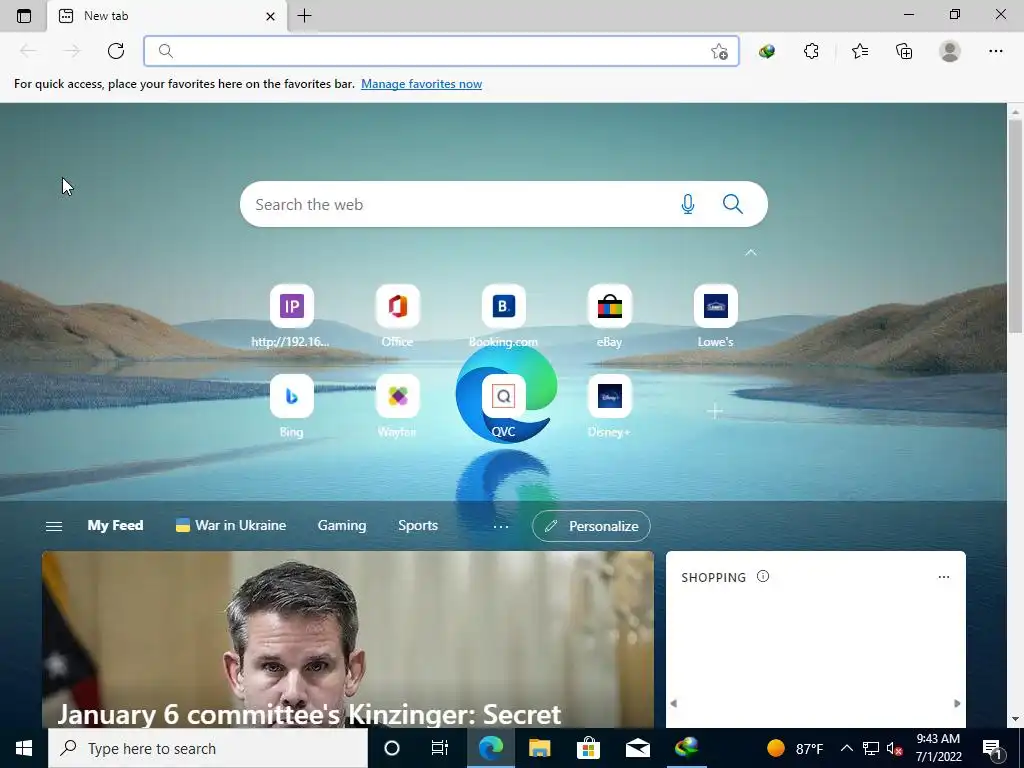The image size is (1024, 768).
Task: Click the network tray icon
Action: [x=871, y=748]
